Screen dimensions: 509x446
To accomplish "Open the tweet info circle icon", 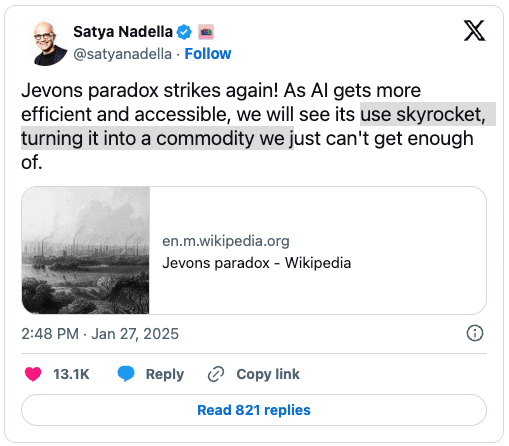I will [x=475, y=333].
